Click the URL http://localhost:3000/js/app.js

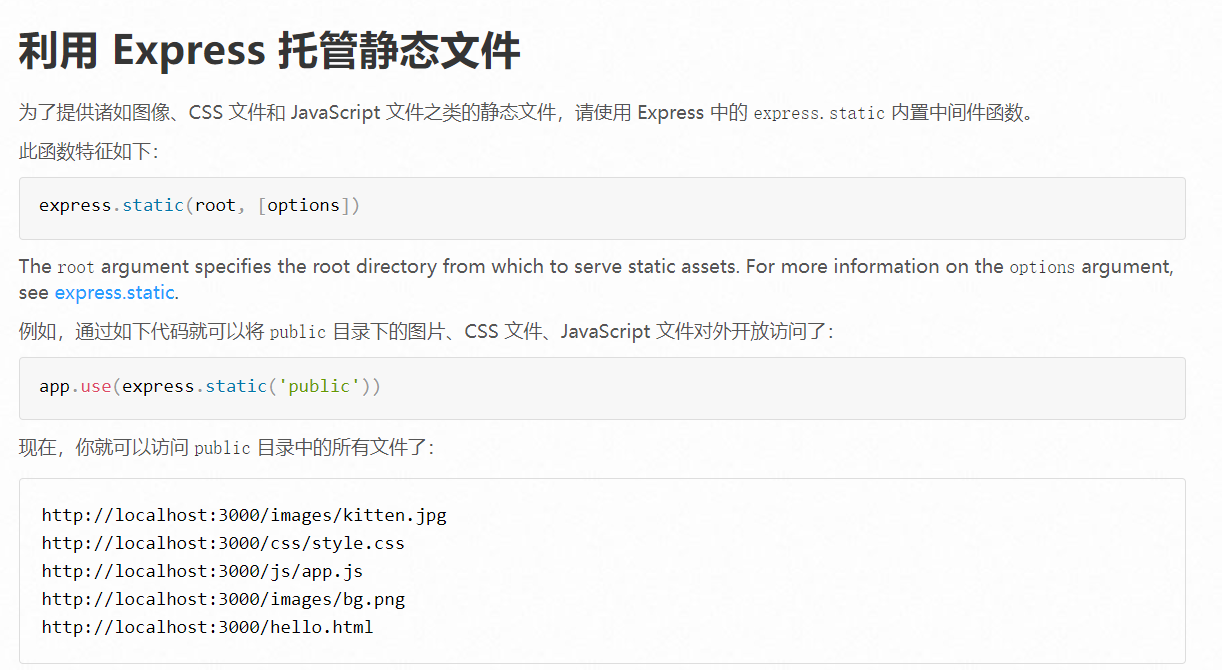pos(202,572)
